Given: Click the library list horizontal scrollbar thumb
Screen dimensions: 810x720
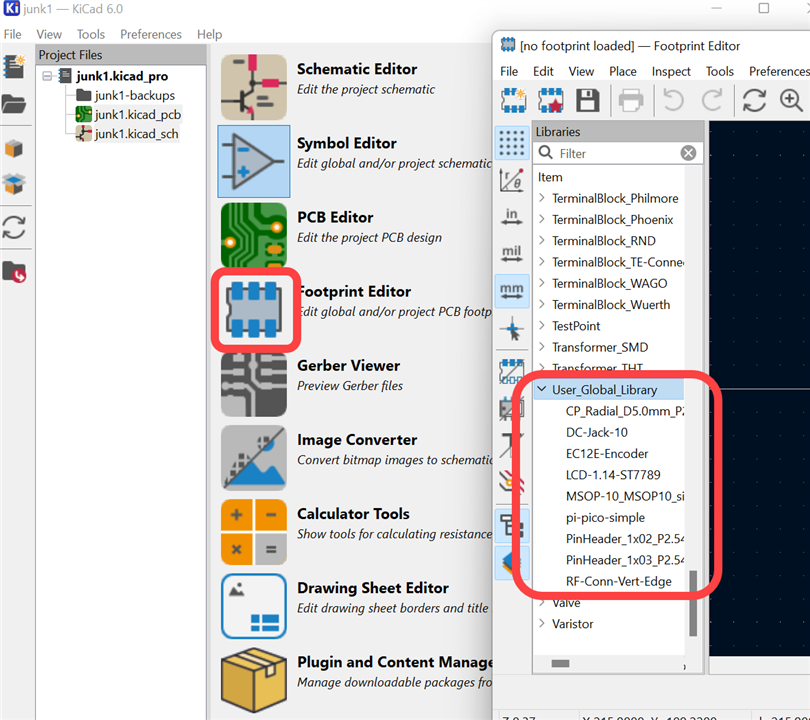Looking at the screenshot, I should tap(560, 663).
